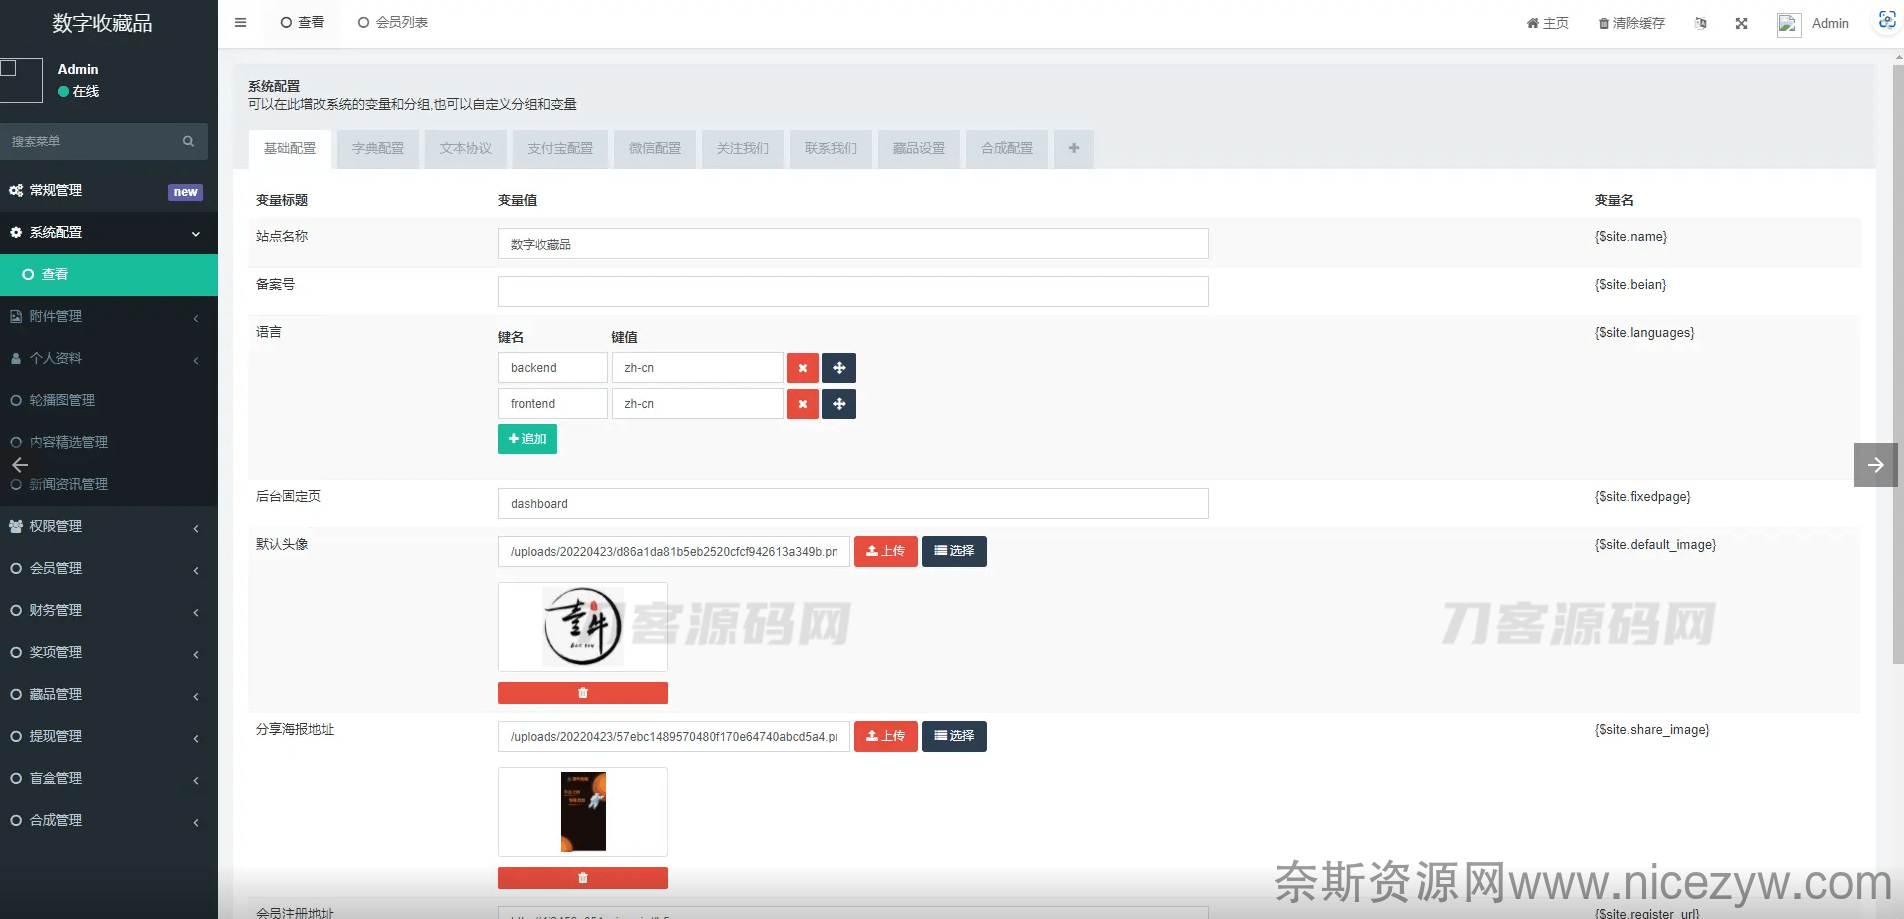Expand the 权限管理 sidebar menu
This screenshot has height=919, width=1904.
(109, 526)
